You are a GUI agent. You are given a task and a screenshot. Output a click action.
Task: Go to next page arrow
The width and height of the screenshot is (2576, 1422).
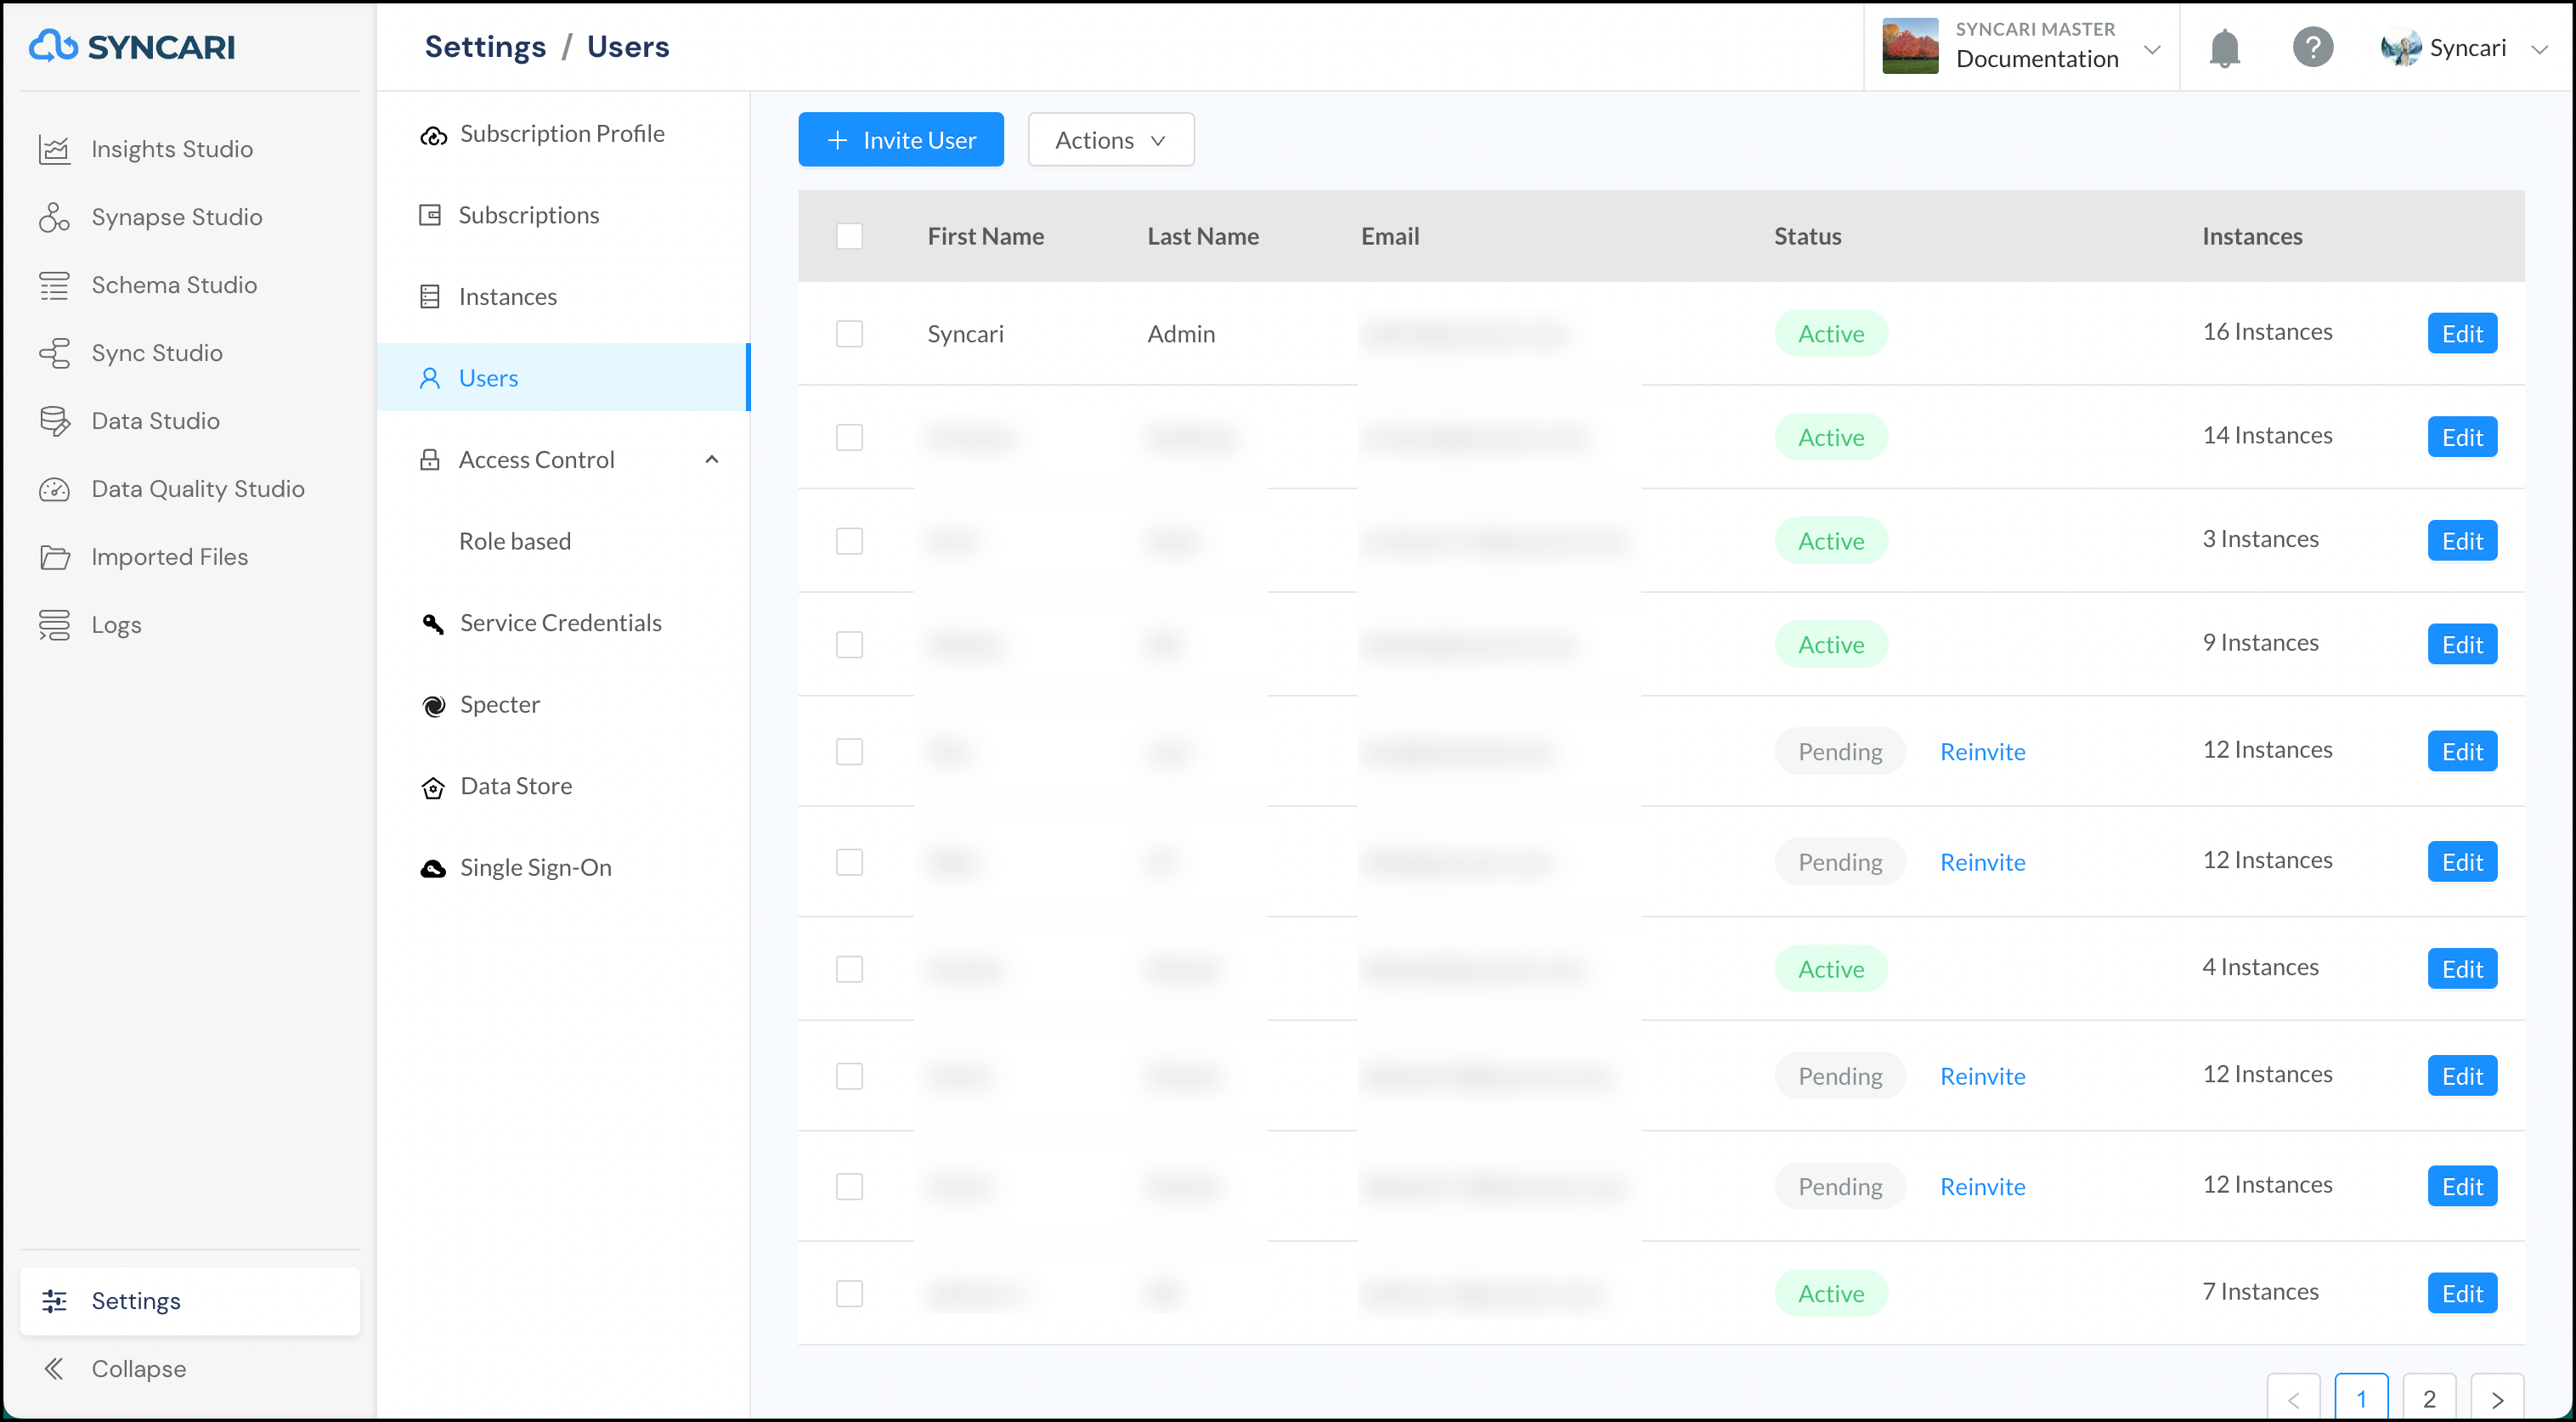[2497, 1398]
